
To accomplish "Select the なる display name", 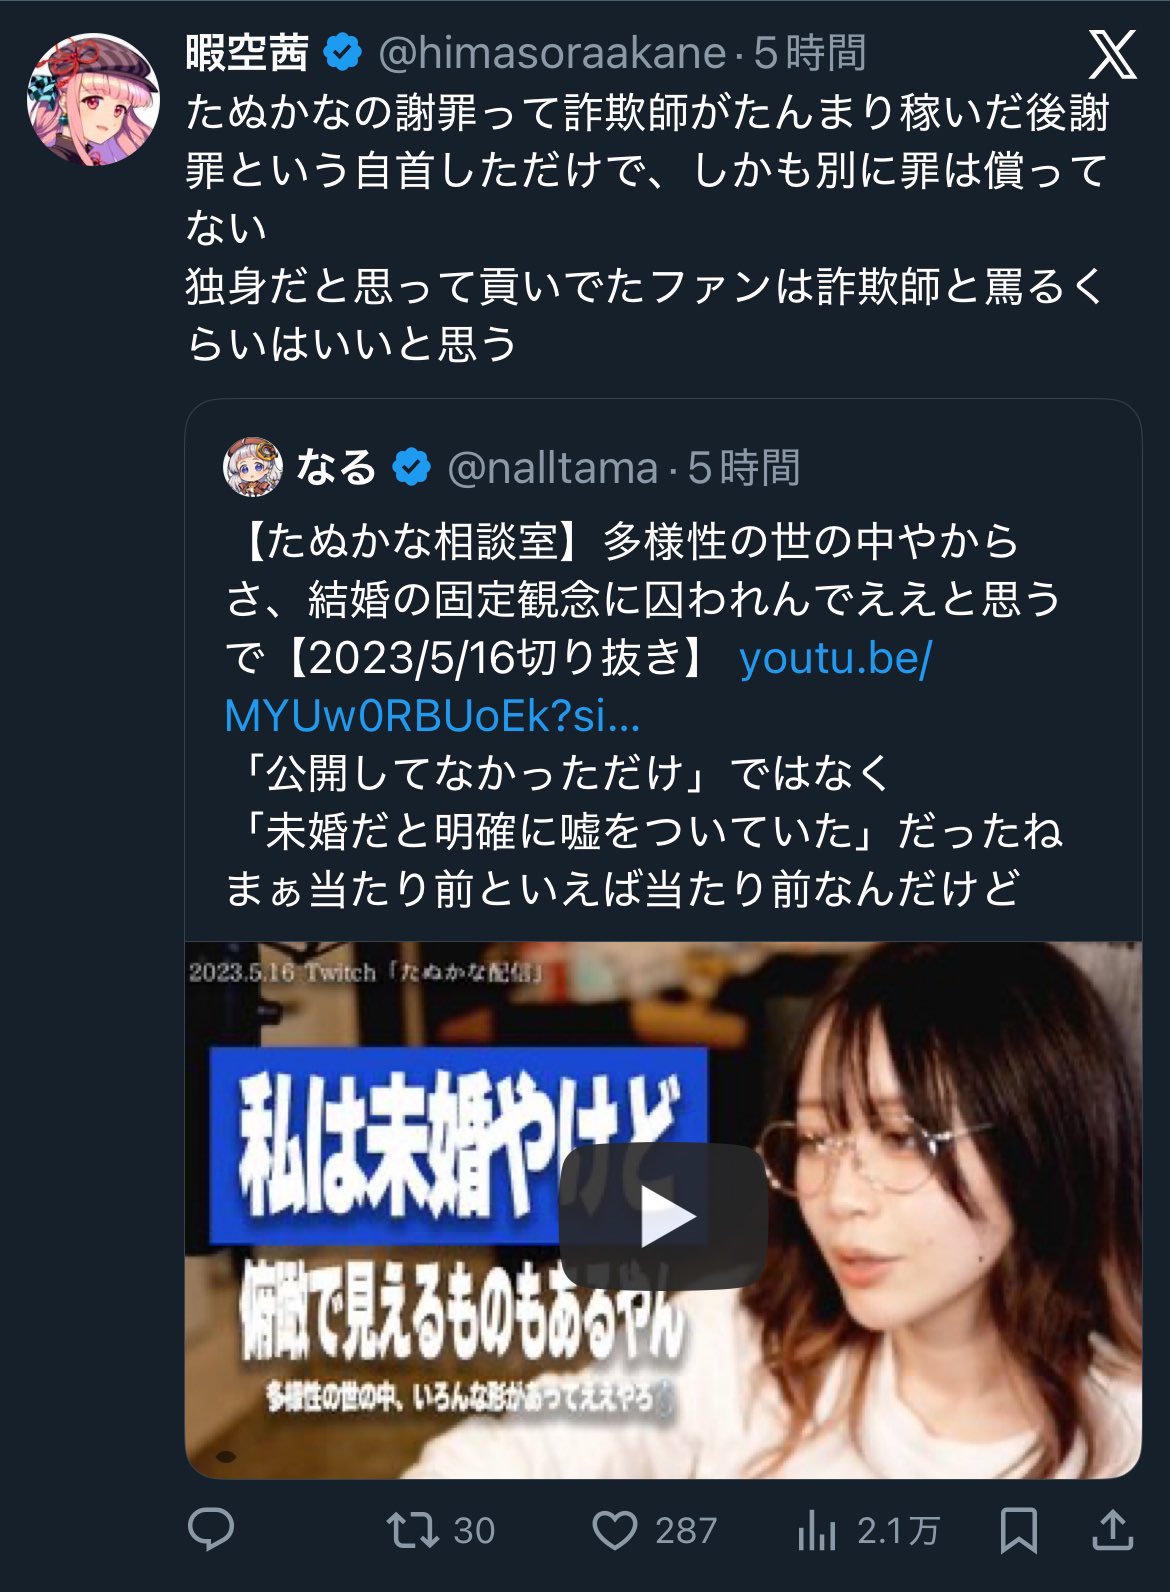I will 335,467.
